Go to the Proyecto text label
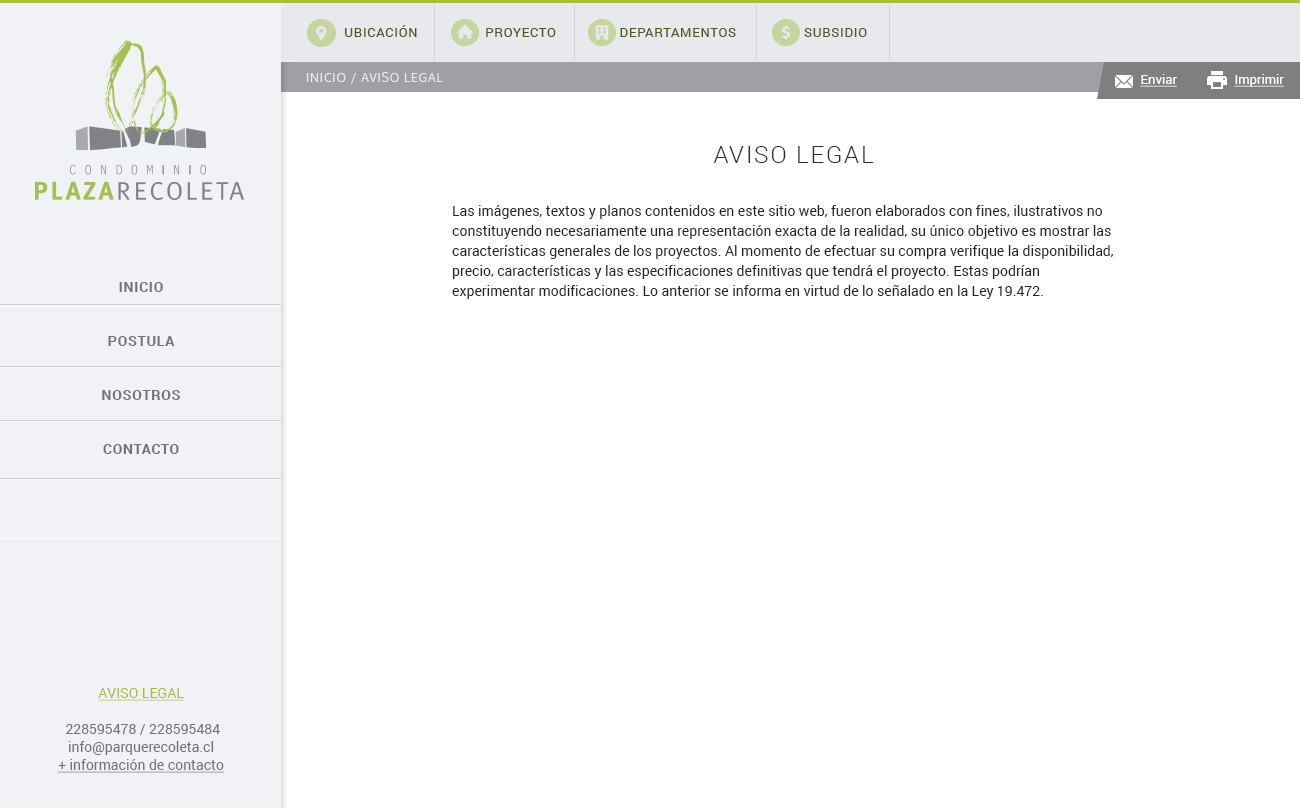 [520, 33]
